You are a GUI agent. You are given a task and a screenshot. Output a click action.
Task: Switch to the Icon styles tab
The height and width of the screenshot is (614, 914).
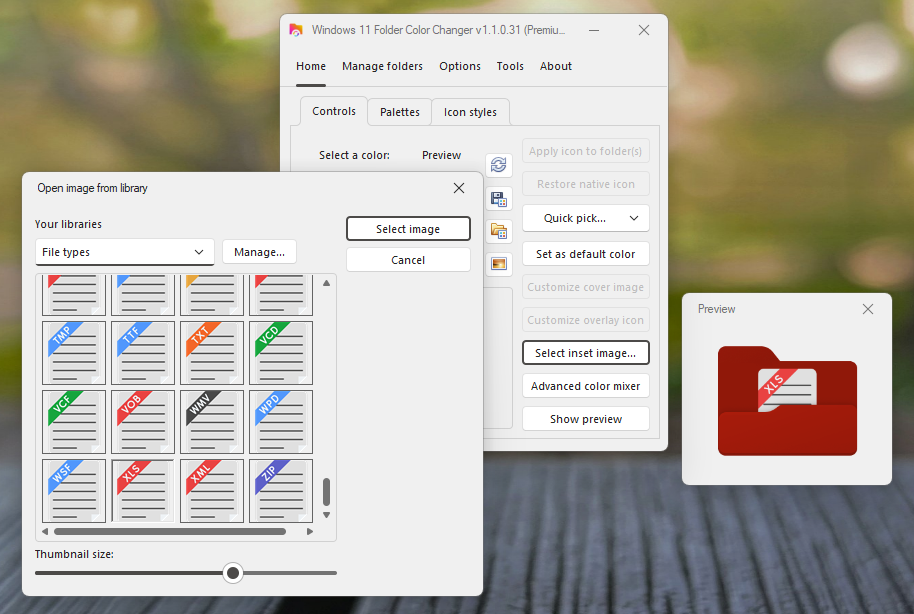[470, 112]
